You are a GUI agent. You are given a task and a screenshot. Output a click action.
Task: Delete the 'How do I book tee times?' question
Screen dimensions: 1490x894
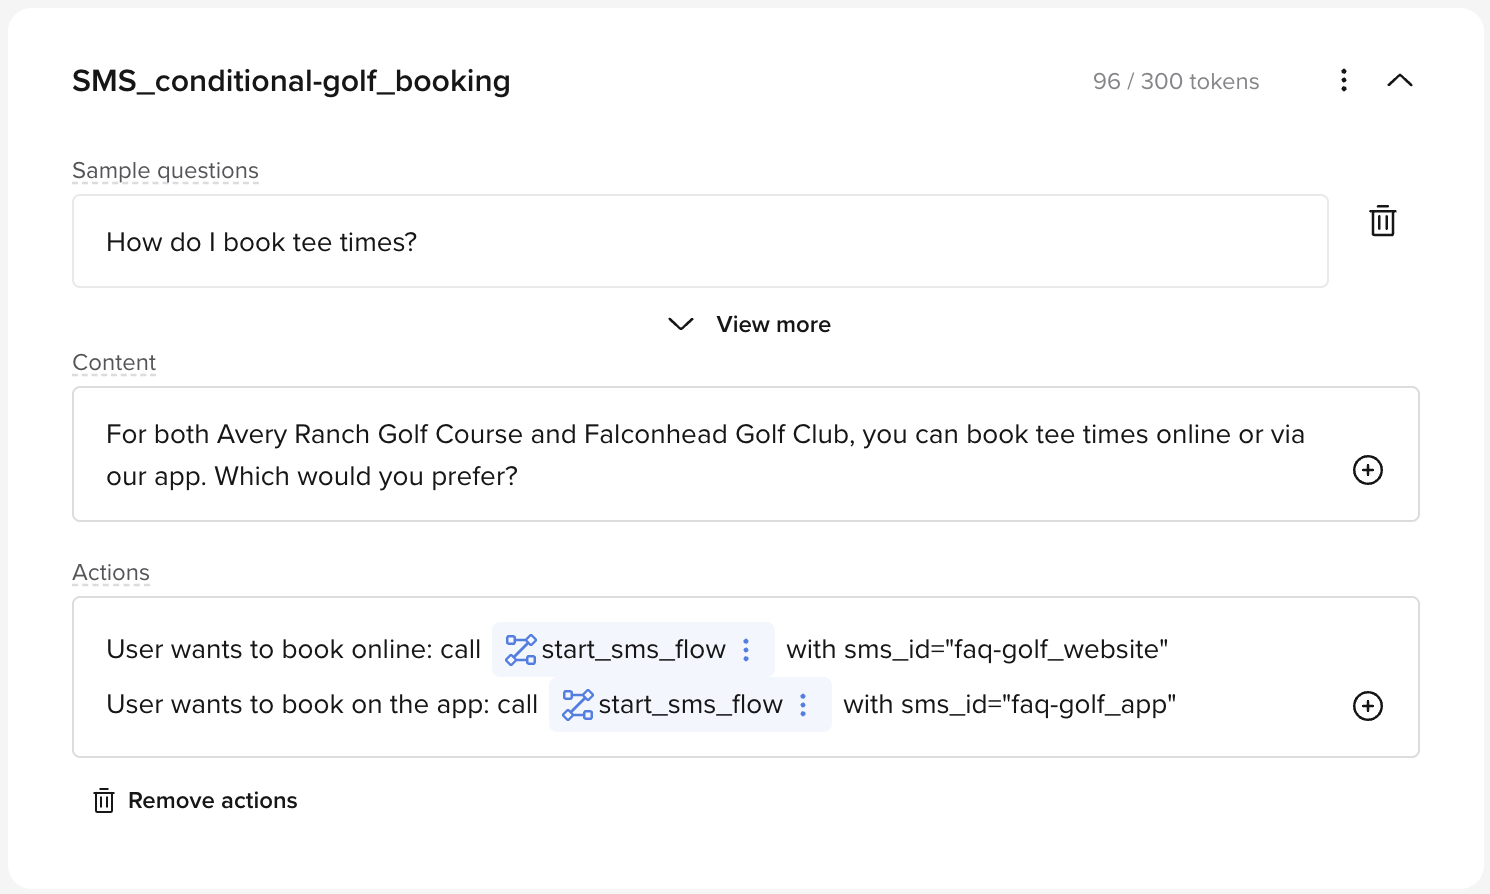click(1383, 221)
